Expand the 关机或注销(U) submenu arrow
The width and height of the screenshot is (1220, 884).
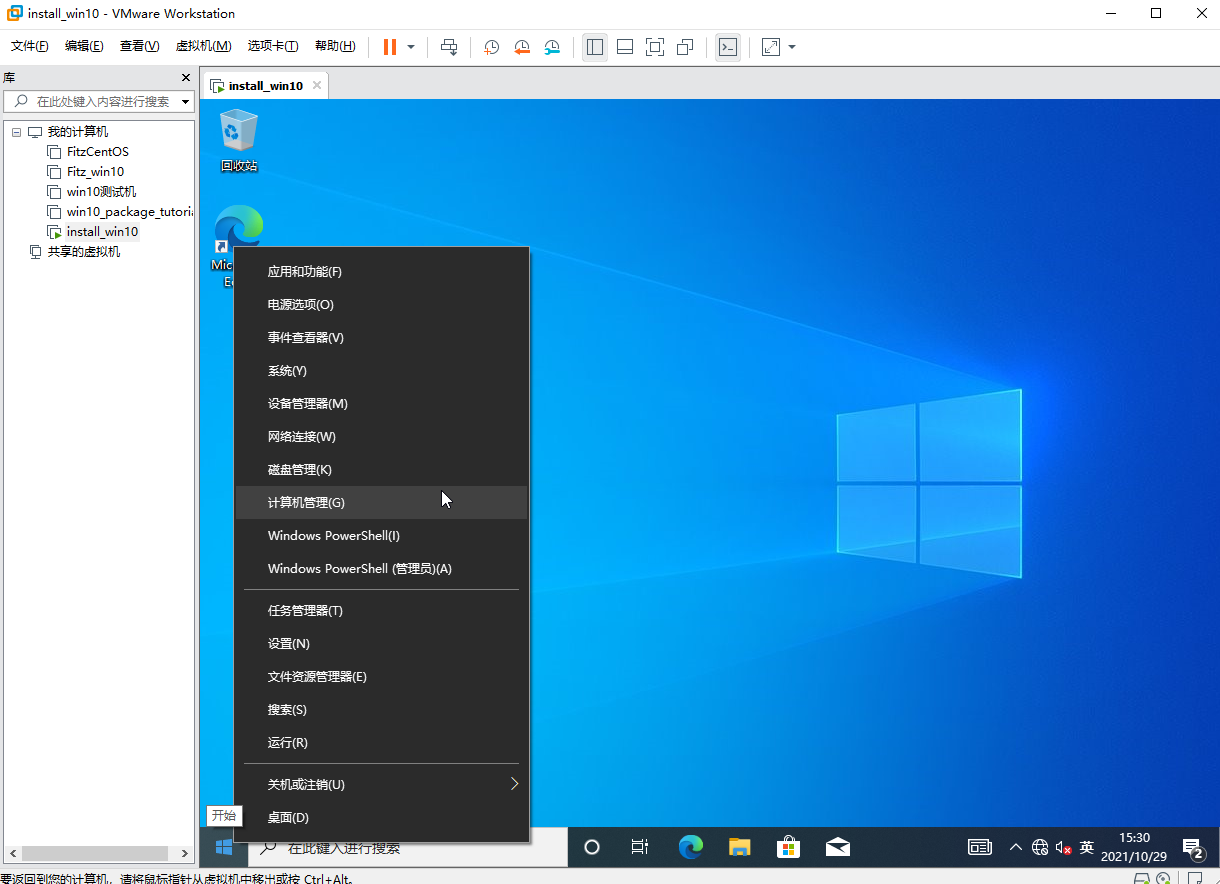(x=514, y=784)
